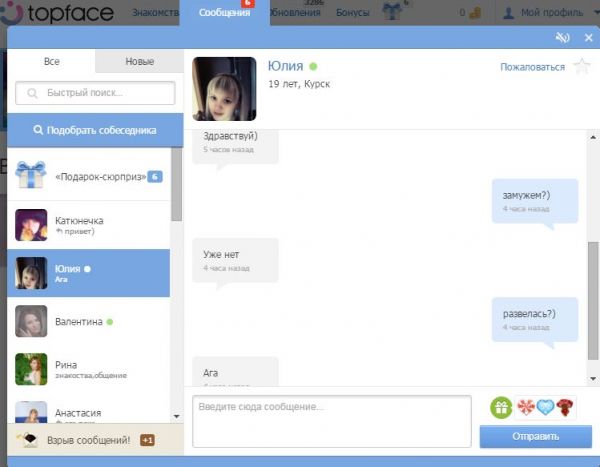Mute message sounds with the speaker icon
600x467 pixels.
point(564,38)
